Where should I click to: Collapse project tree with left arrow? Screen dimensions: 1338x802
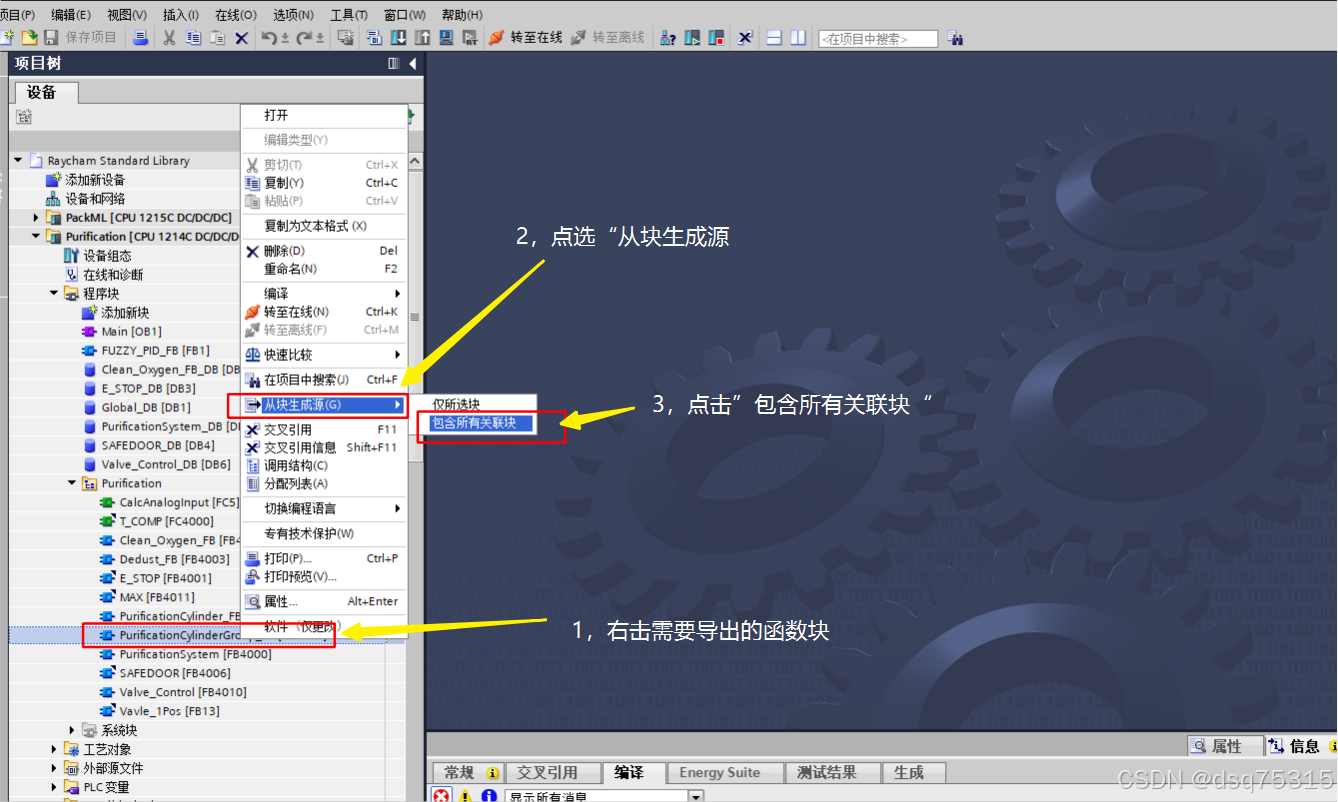coord(413,64)
